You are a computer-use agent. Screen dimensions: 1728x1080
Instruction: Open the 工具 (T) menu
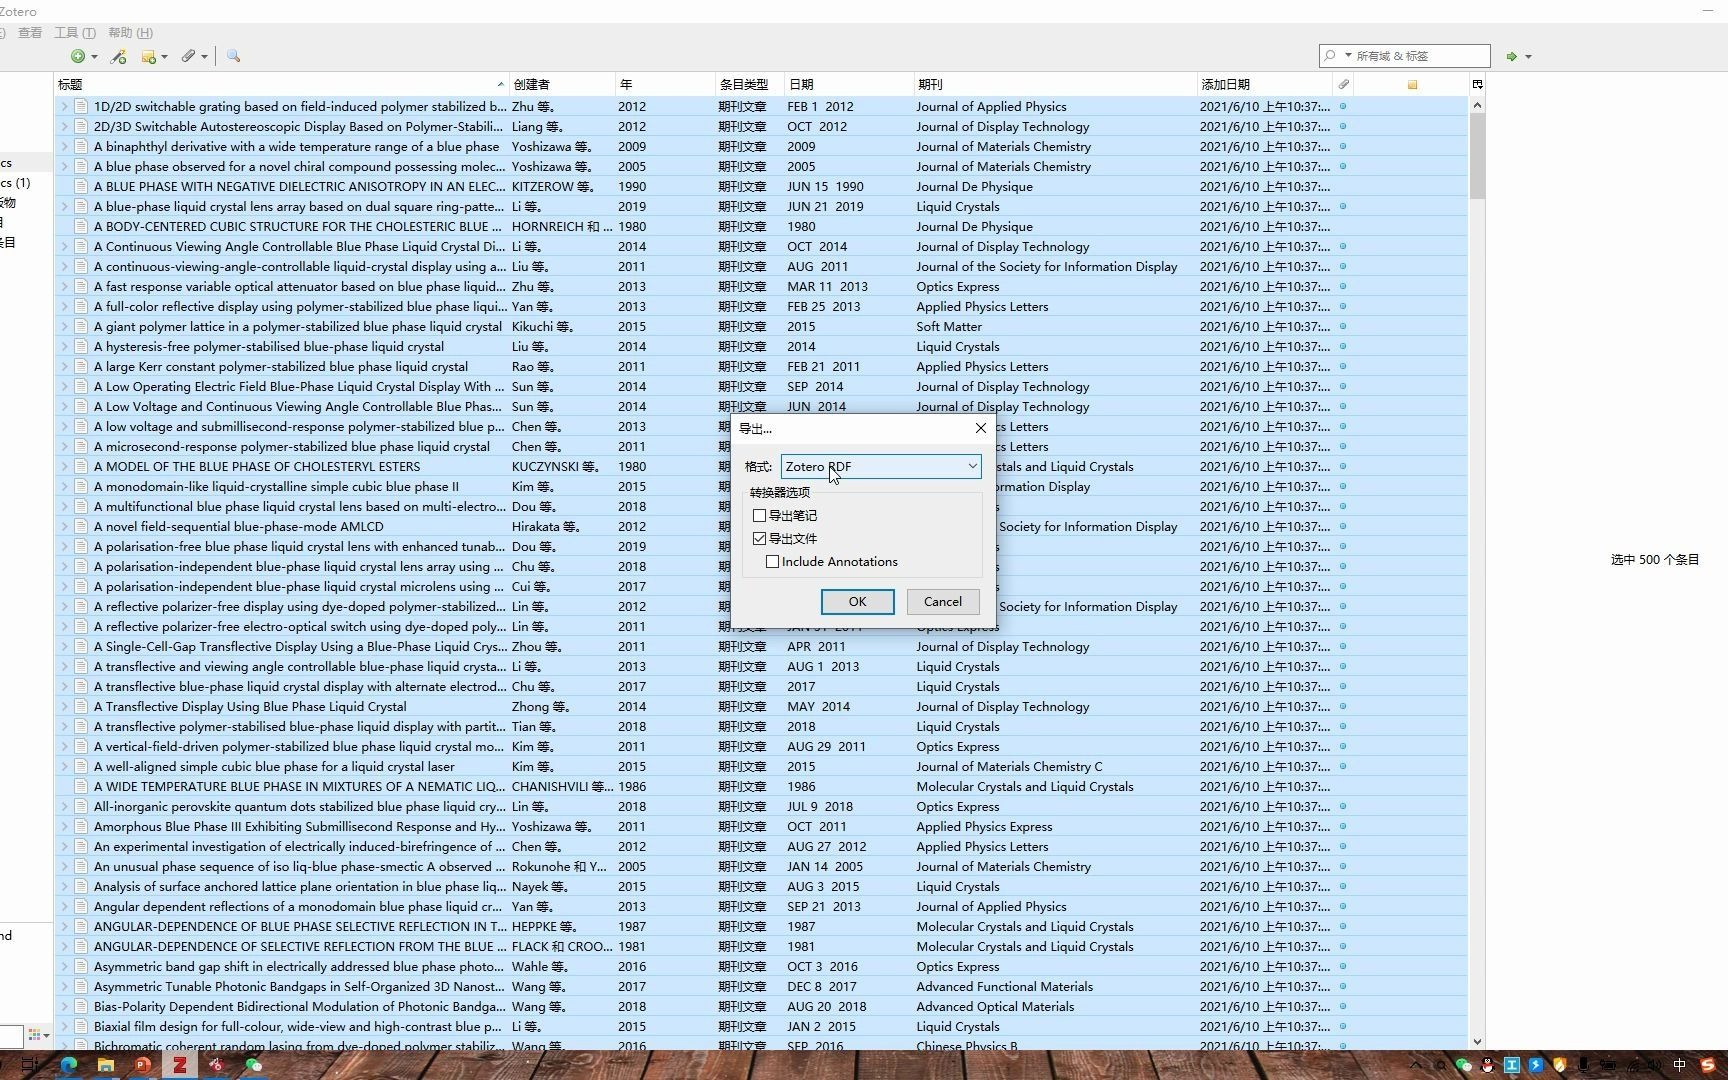pos(75,33)
